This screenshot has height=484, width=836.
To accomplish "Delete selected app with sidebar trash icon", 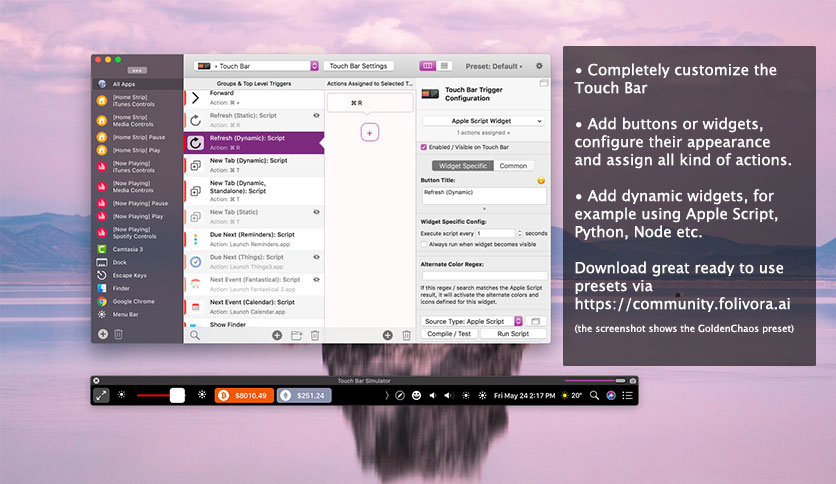I will coord(118,334).
